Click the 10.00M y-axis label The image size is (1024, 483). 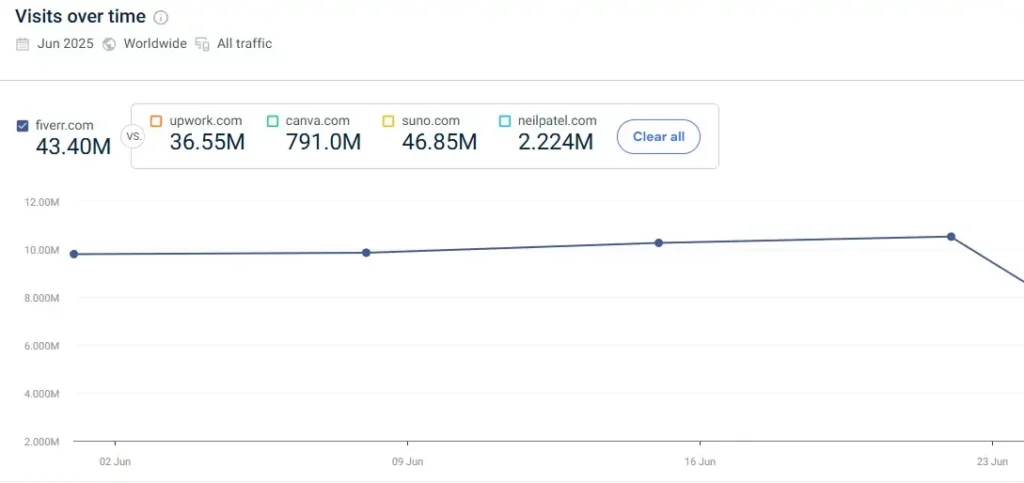(x=42, y=250)
